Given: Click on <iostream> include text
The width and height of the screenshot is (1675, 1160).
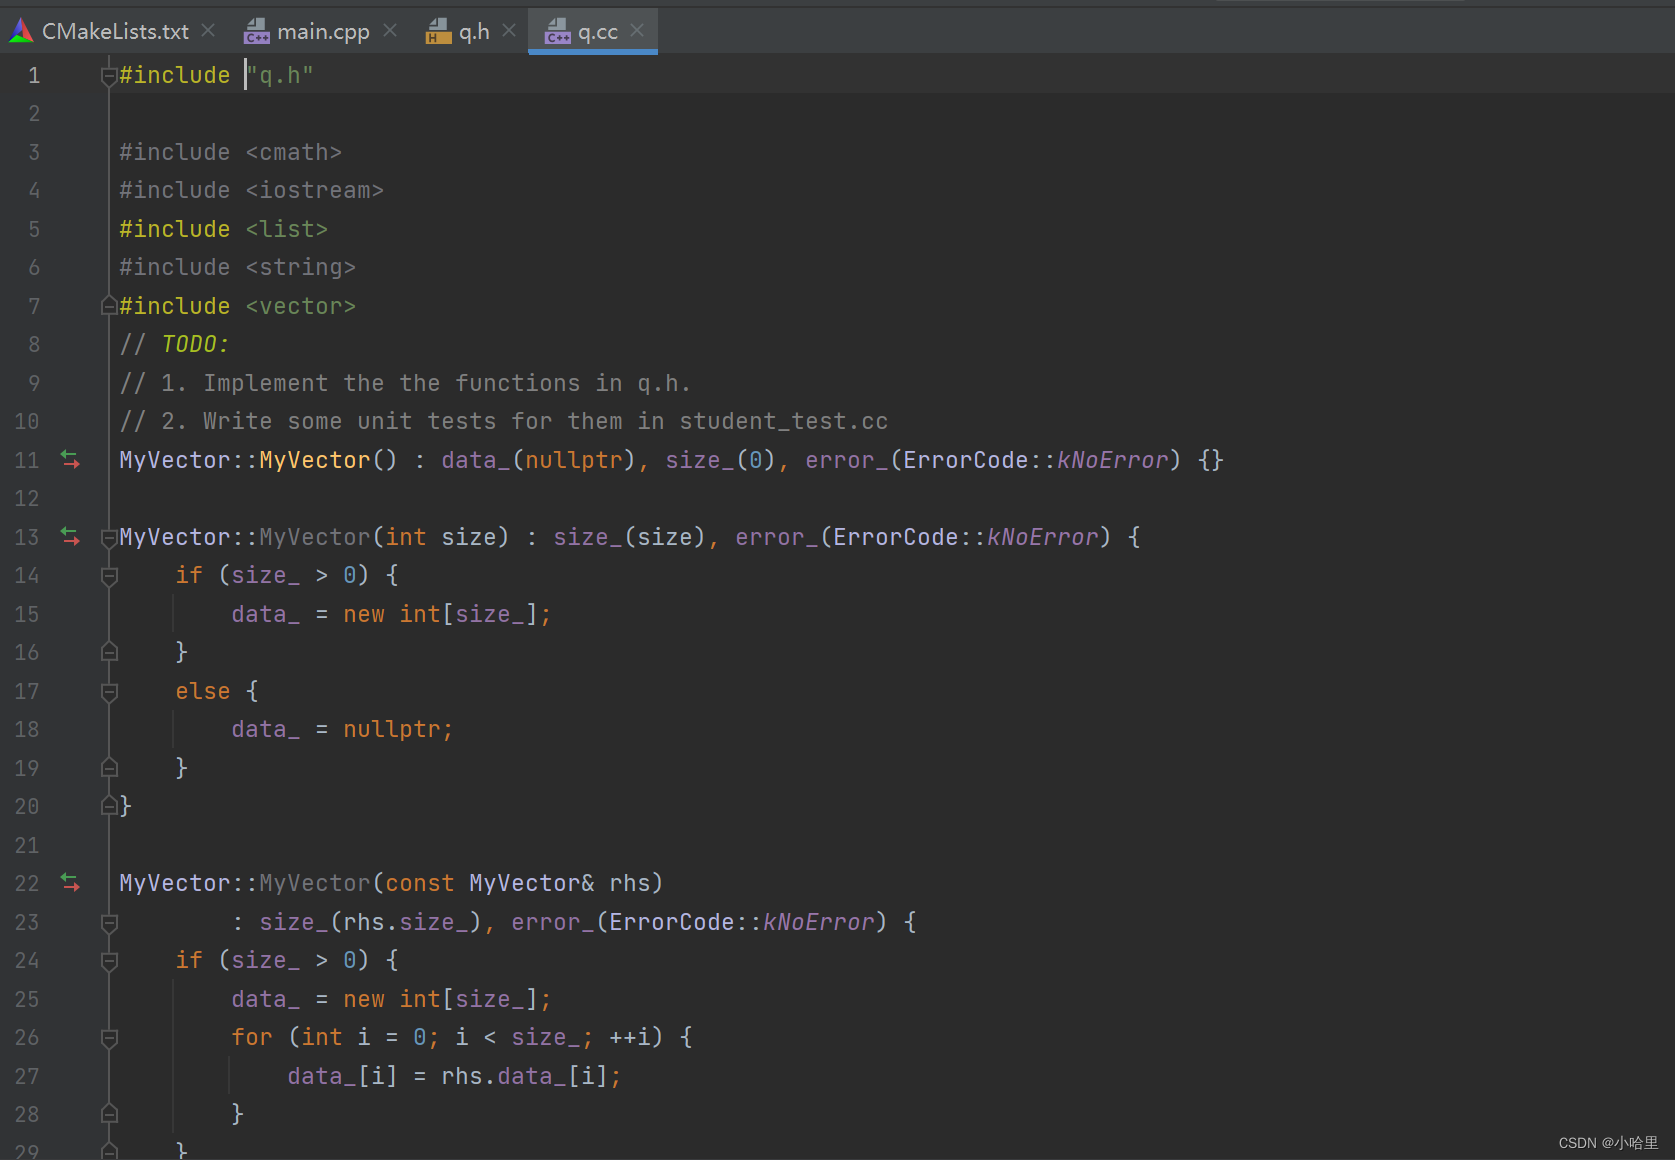Looking at the screenshot, I should 315,190.
